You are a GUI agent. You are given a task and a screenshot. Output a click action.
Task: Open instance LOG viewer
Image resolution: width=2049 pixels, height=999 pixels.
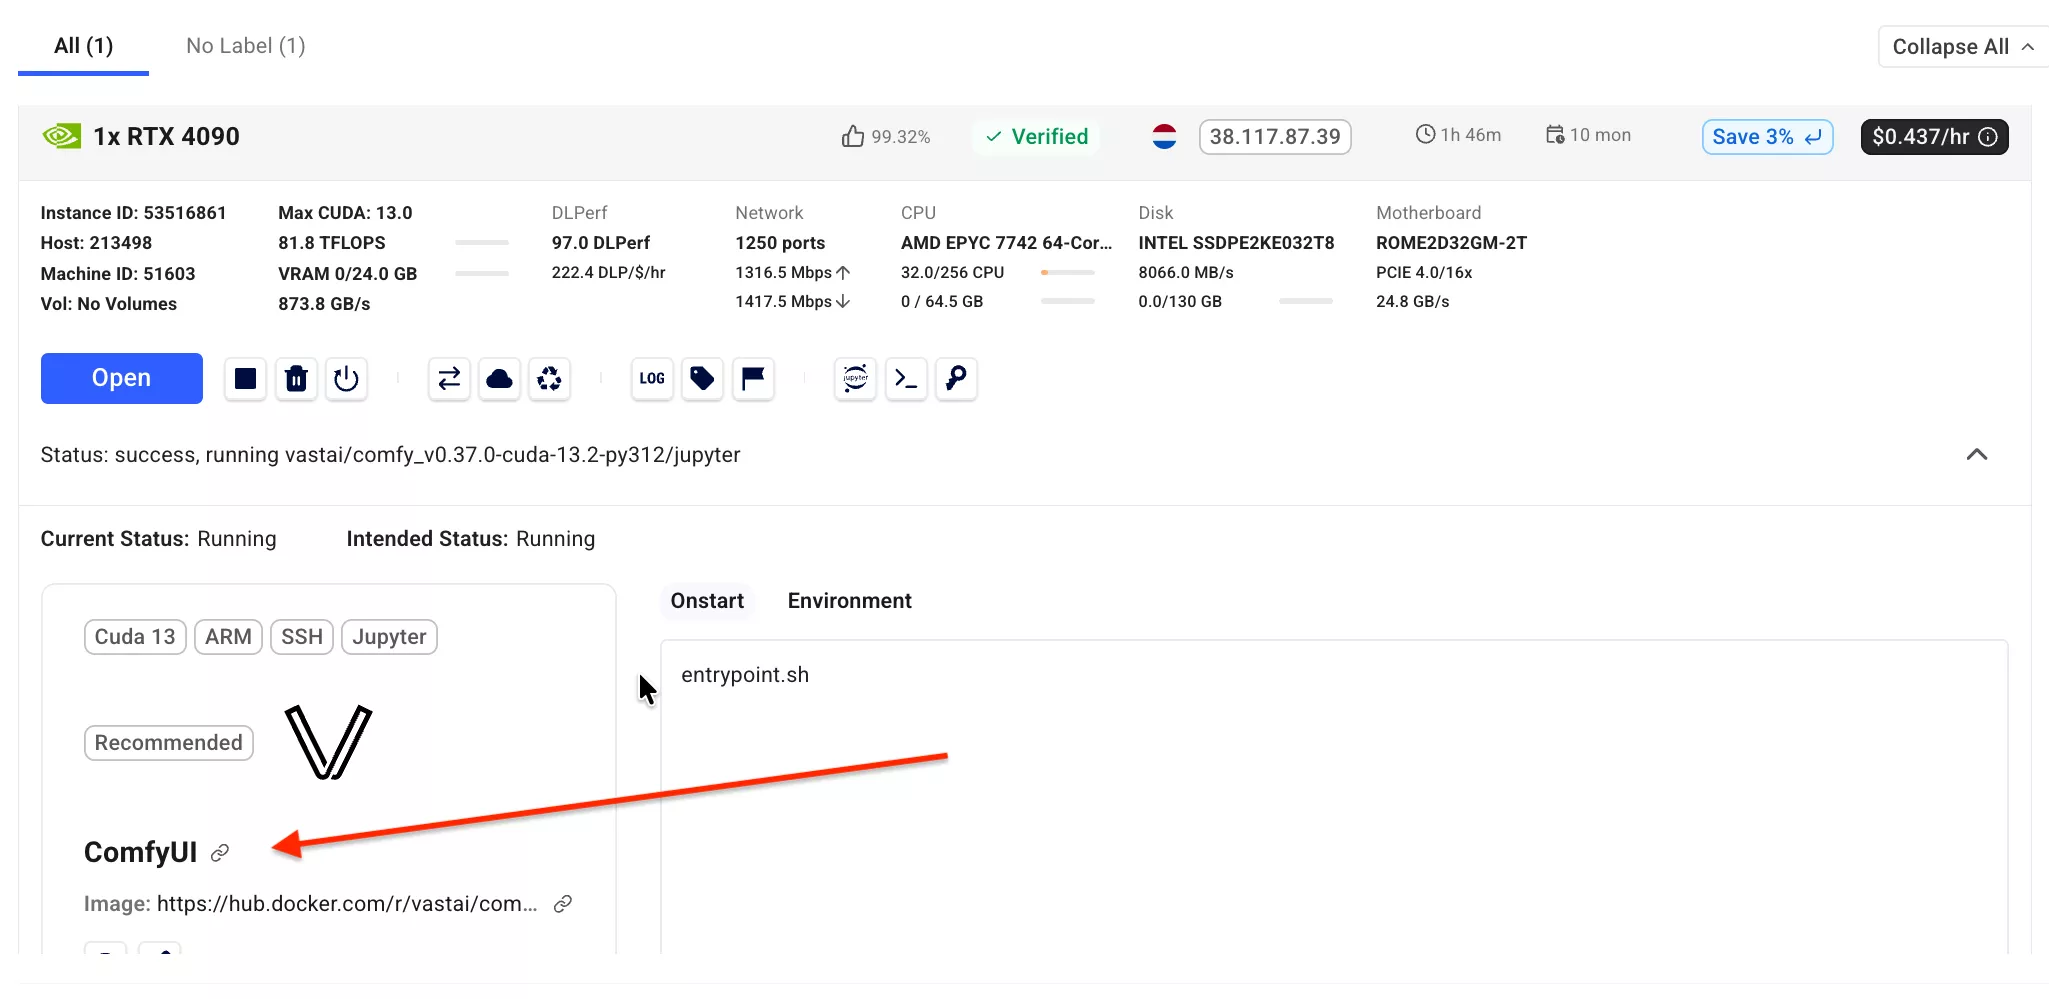coord(652,379)
